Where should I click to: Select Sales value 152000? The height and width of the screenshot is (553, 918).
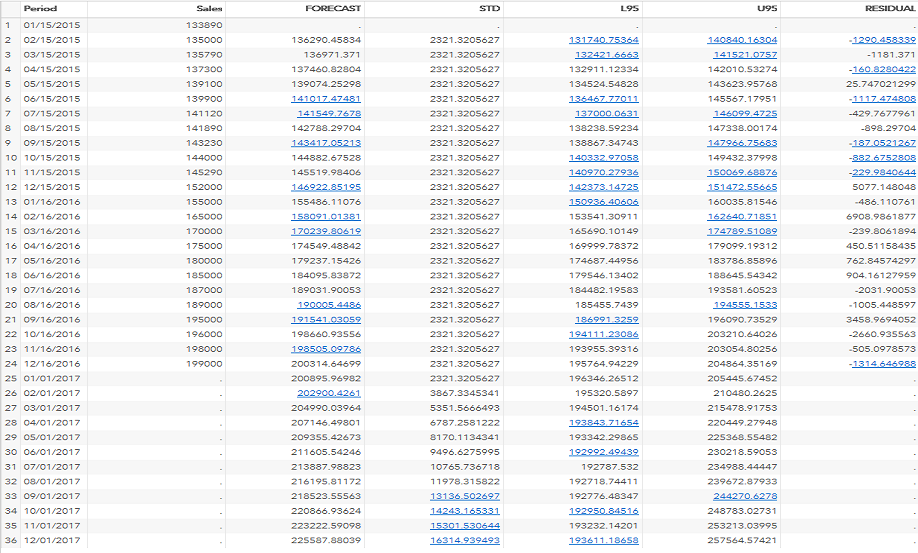[204, 187]
